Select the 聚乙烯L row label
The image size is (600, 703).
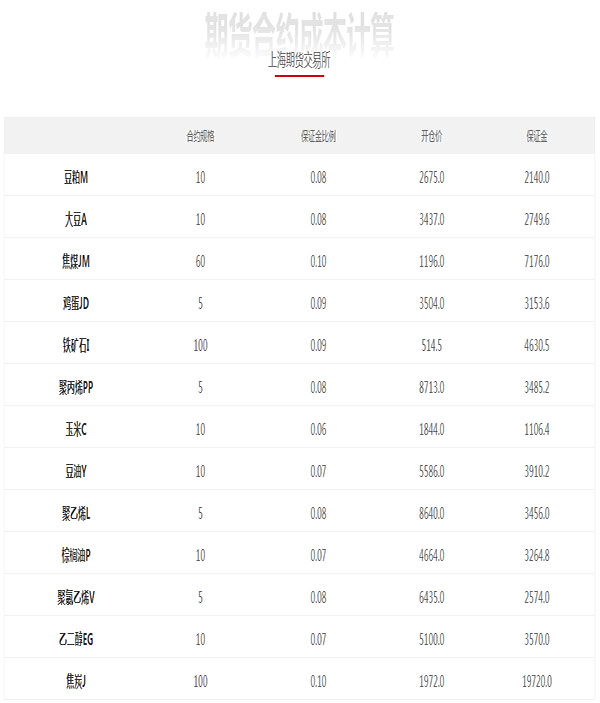pyautogui.click(x=76, y=513)
